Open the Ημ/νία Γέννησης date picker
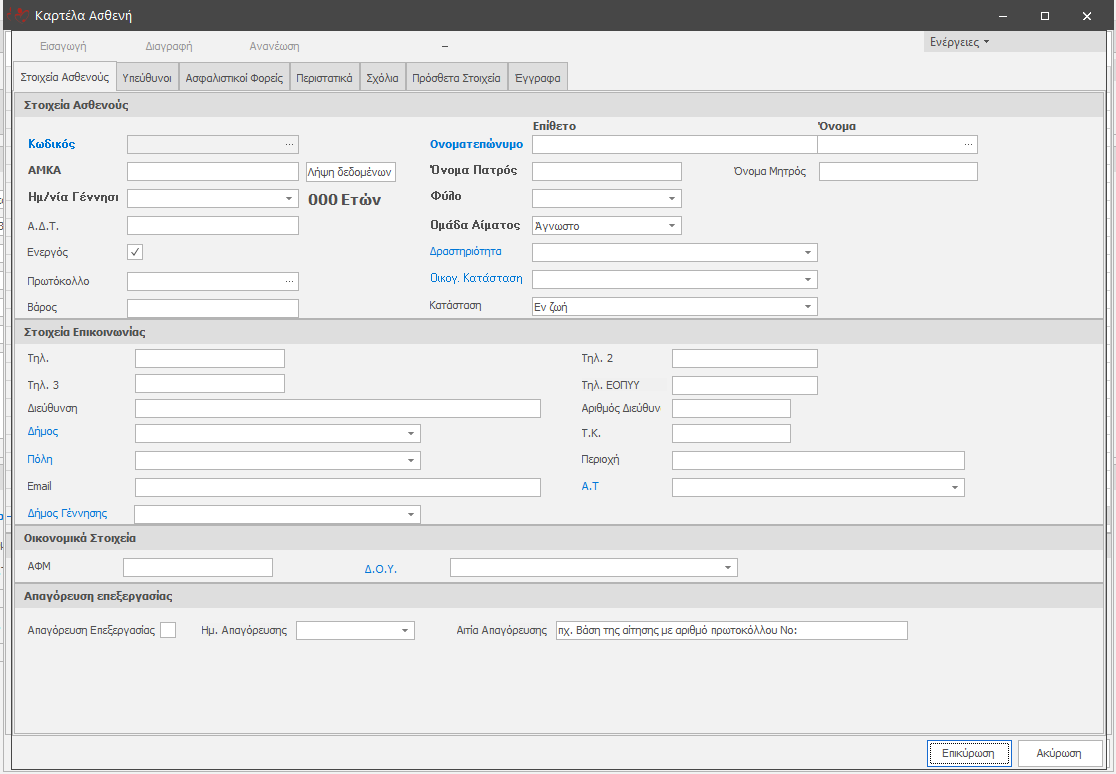The height and width of the screenshot is (774, 1116). (x=289, y=198)
